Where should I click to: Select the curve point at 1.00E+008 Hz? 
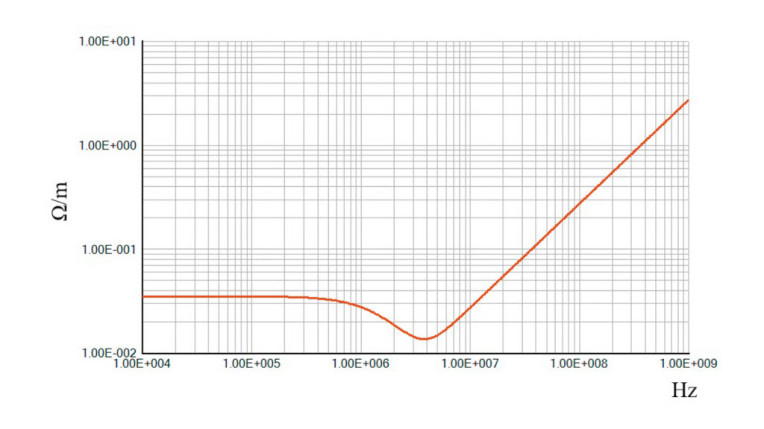[580, 203]
